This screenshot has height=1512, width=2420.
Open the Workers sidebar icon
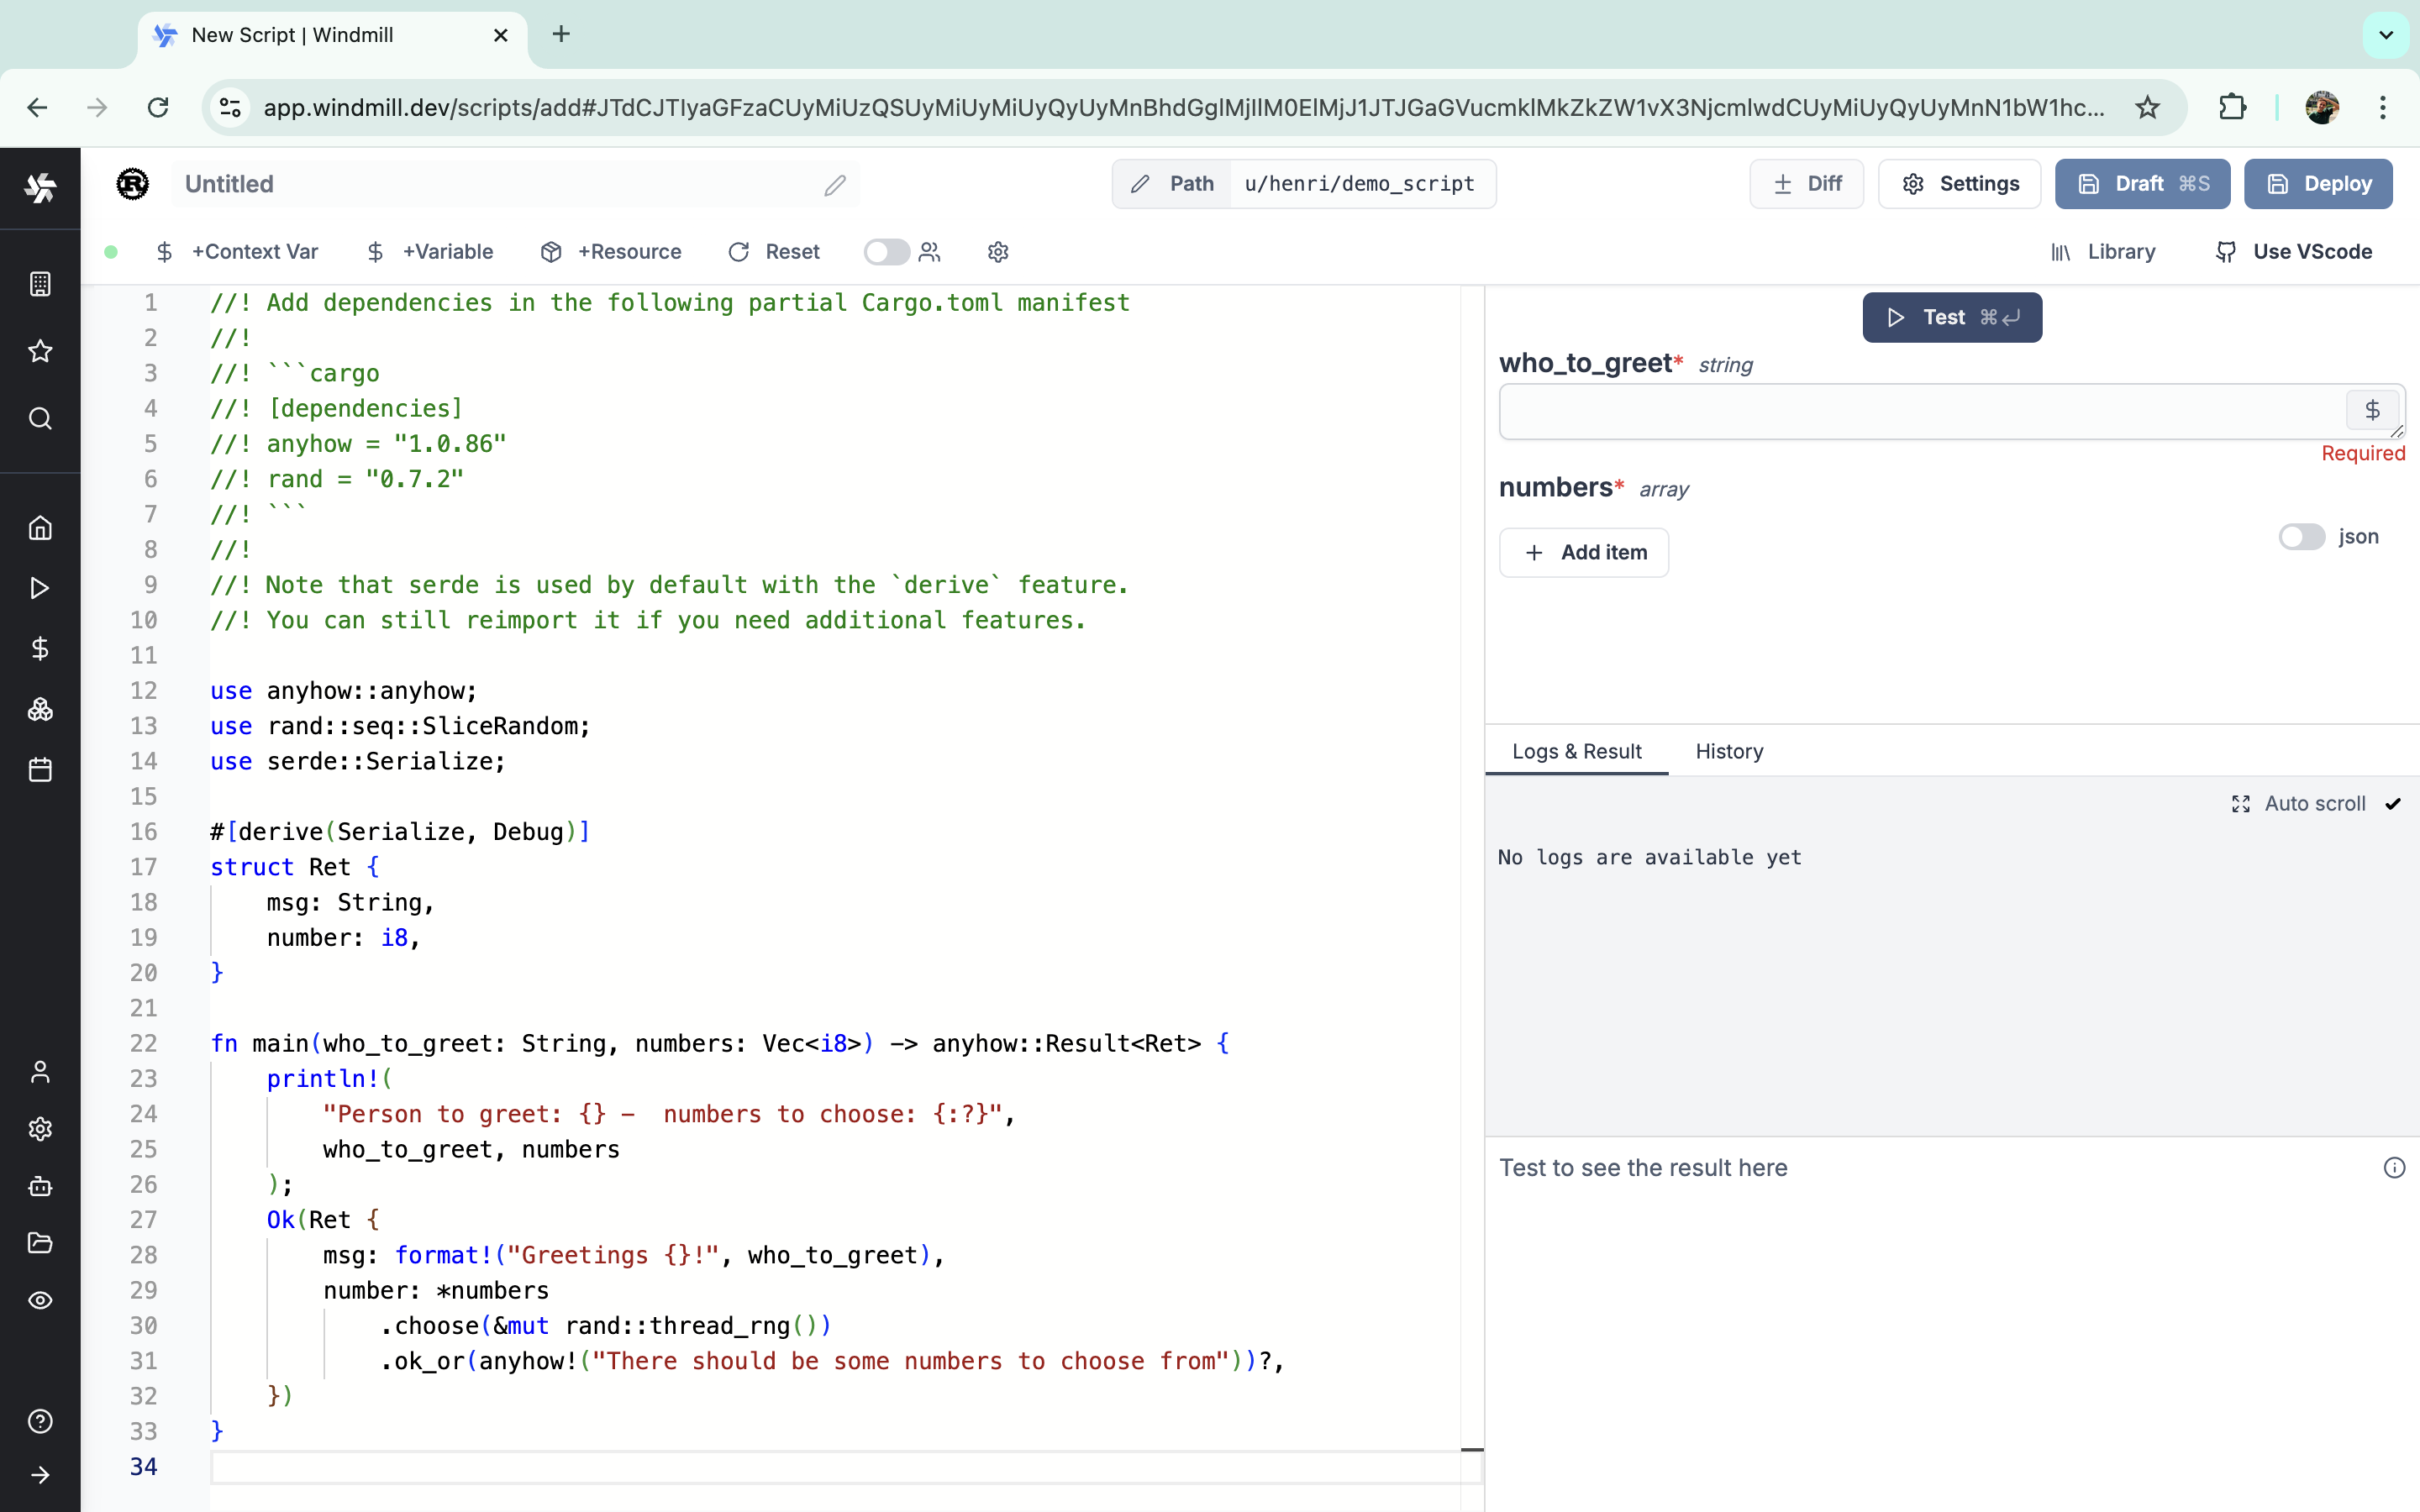(40, 1187)
